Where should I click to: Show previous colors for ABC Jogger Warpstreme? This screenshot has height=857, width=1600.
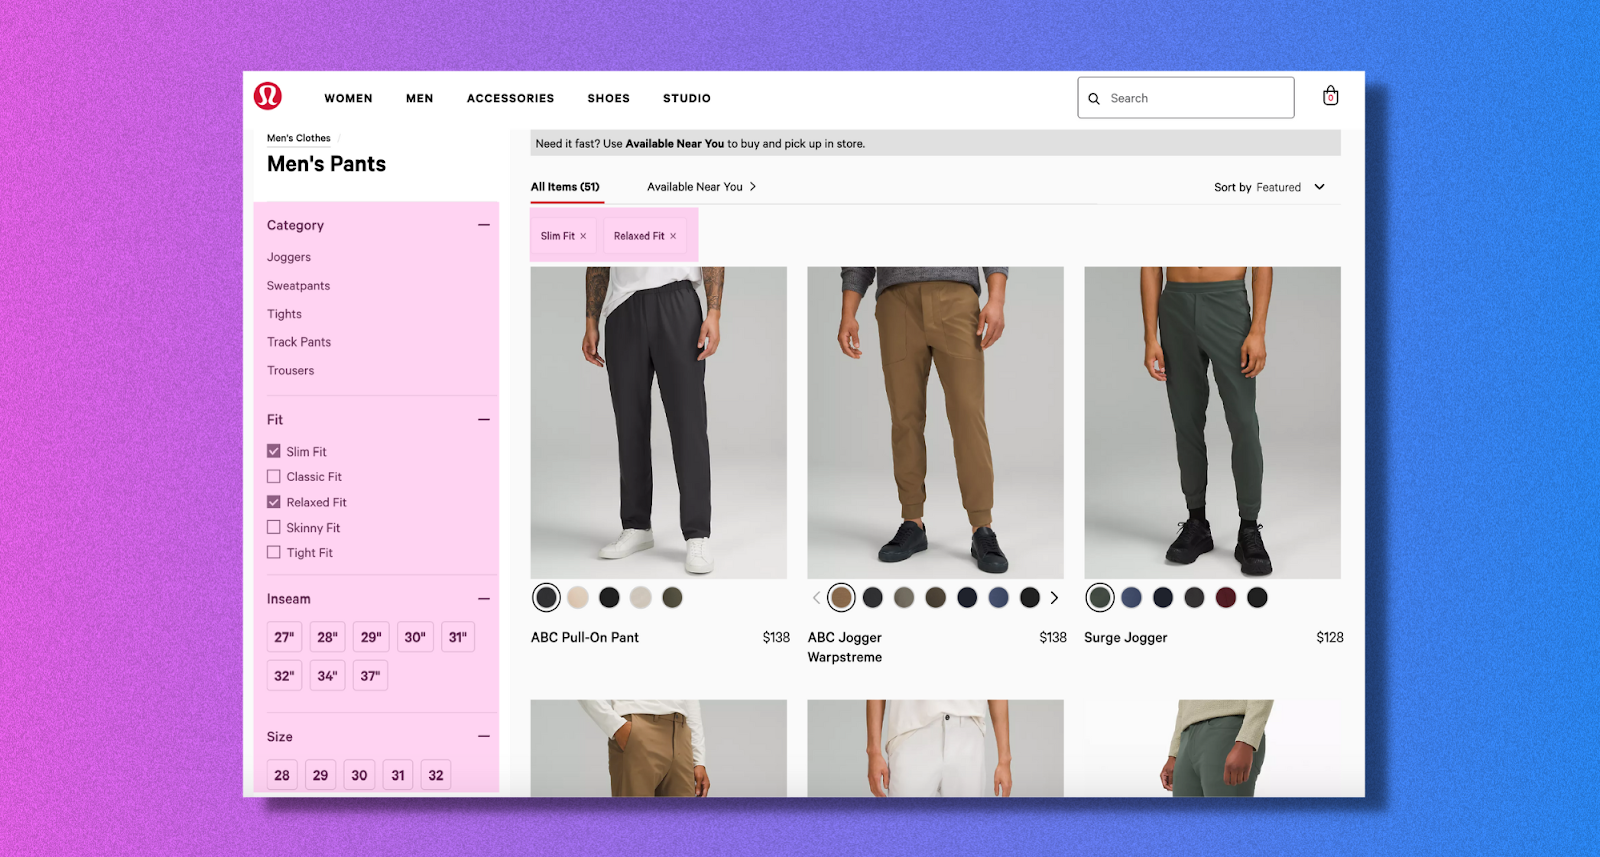[816, 598]
